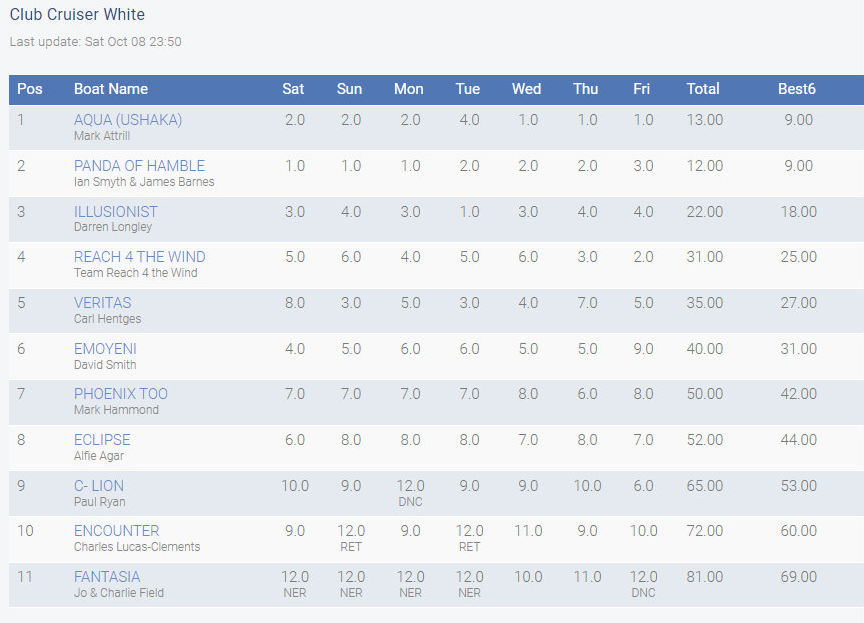
Task: Open the EMOYENI boat link
Action: pos(105,349)
